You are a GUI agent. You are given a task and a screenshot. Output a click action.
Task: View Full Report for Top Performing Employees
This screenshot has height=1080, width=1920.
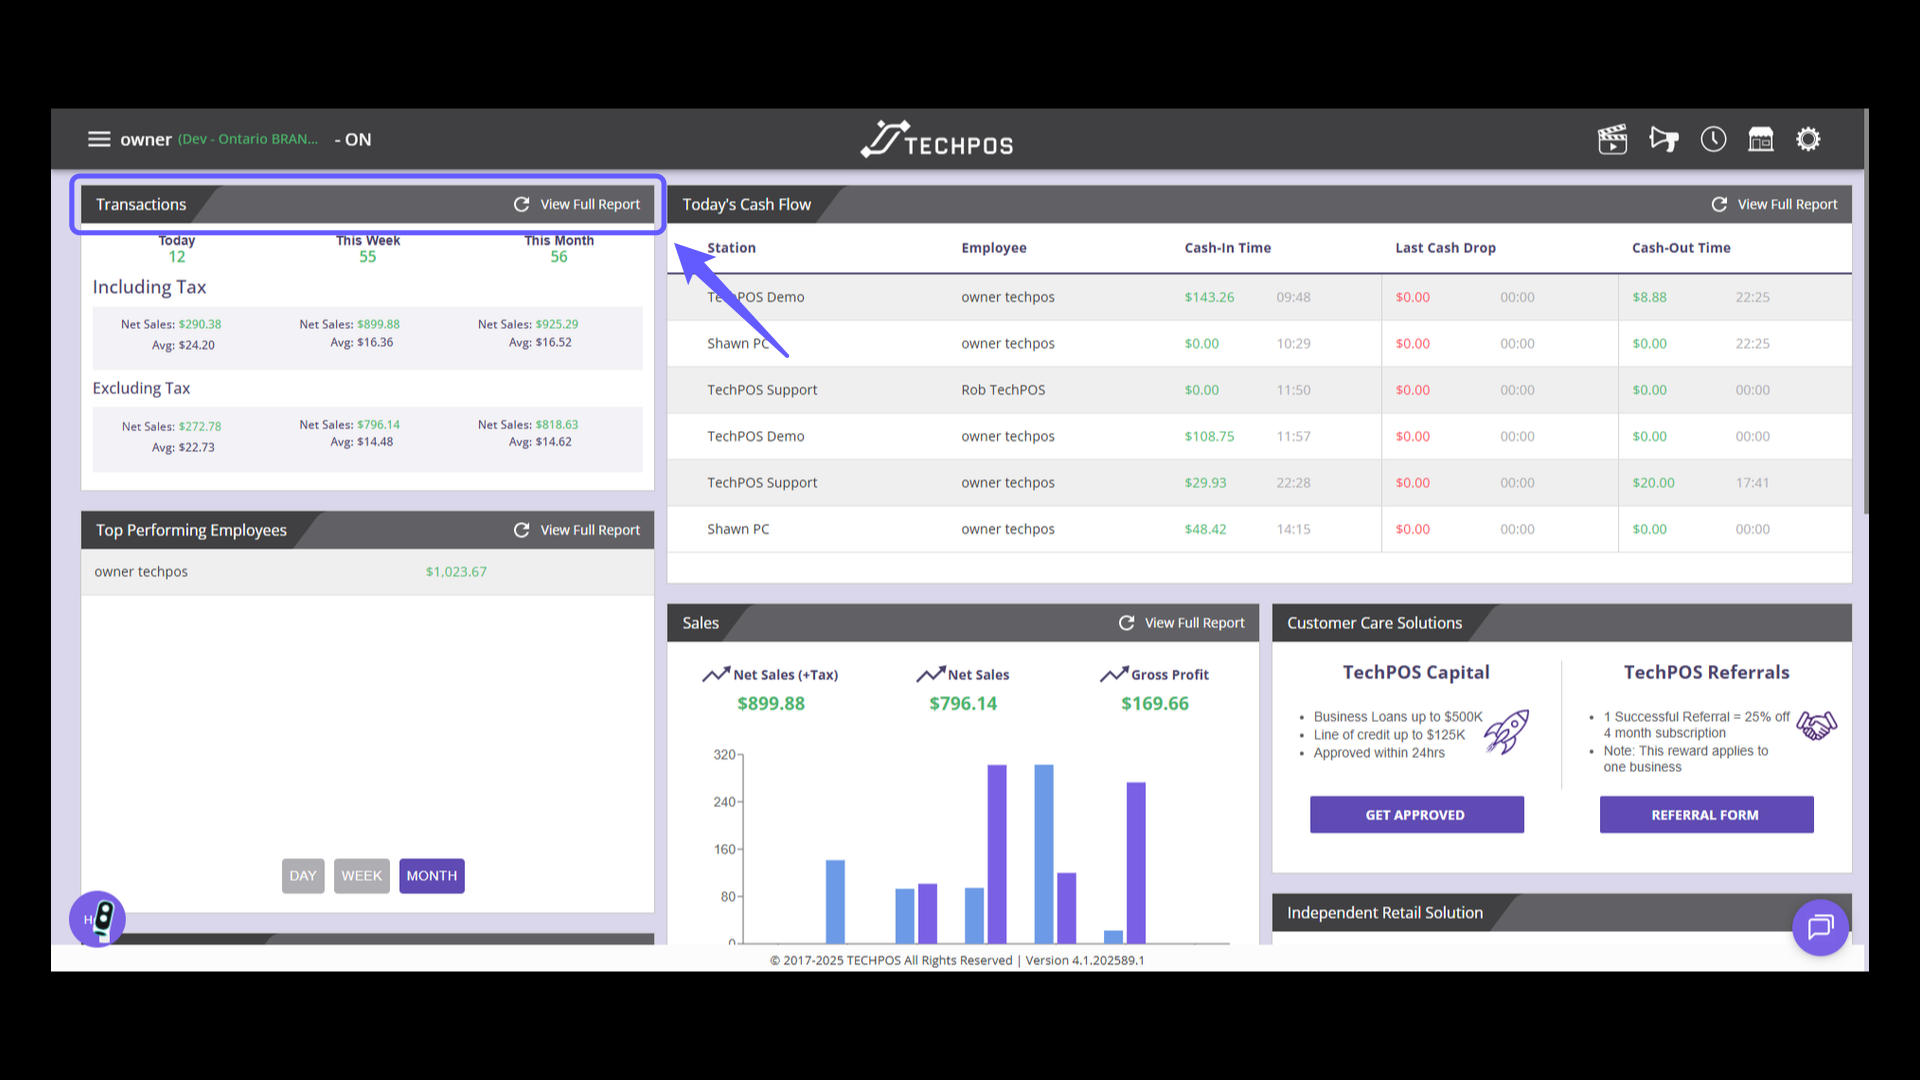590,530
